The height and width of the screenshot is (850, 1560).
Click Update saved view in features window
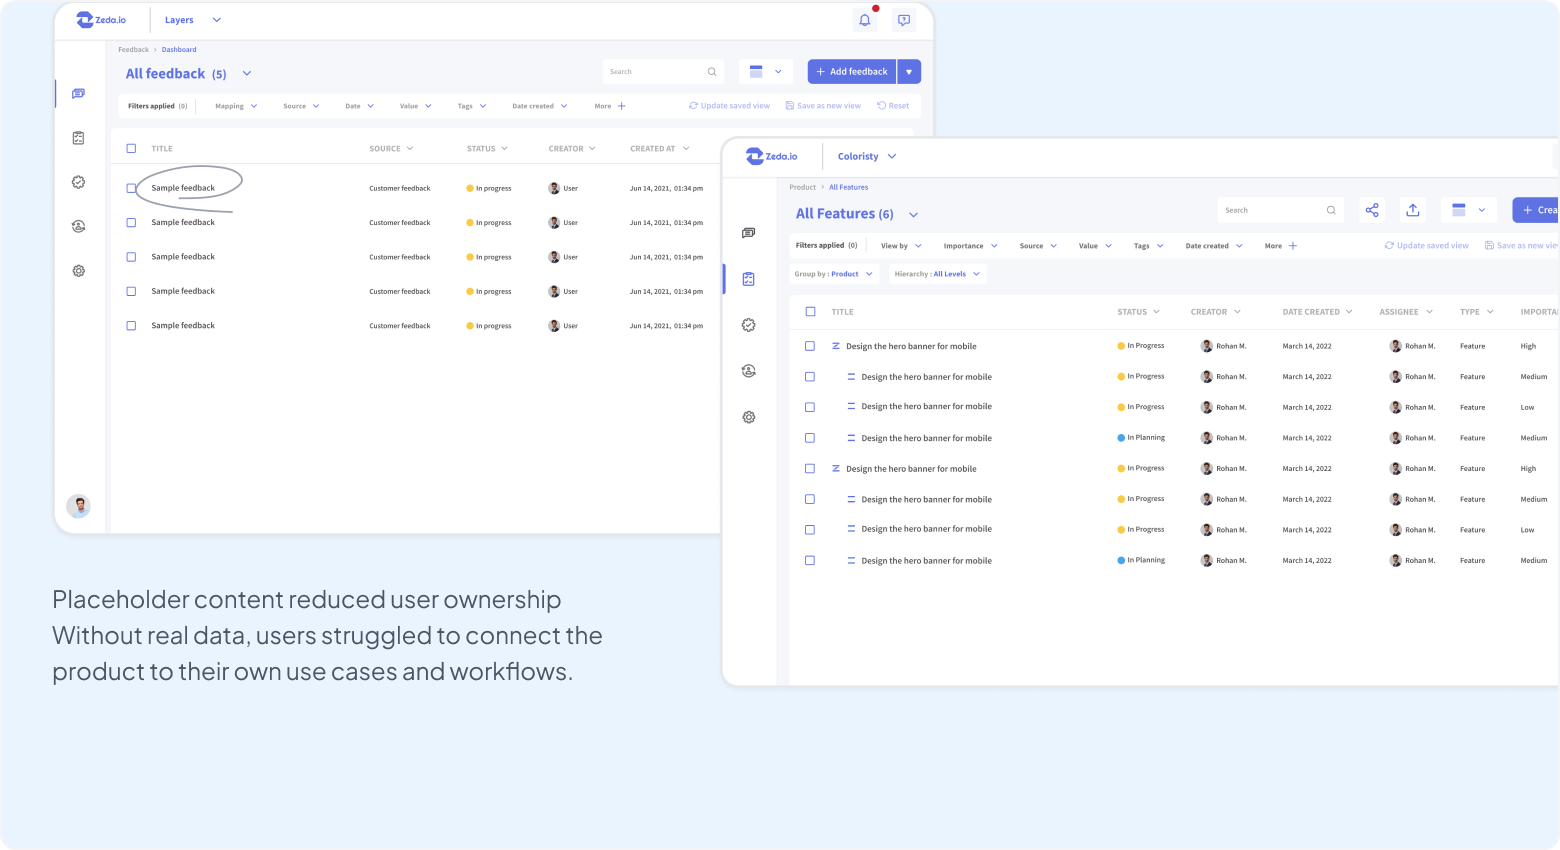coord(1426,246)
